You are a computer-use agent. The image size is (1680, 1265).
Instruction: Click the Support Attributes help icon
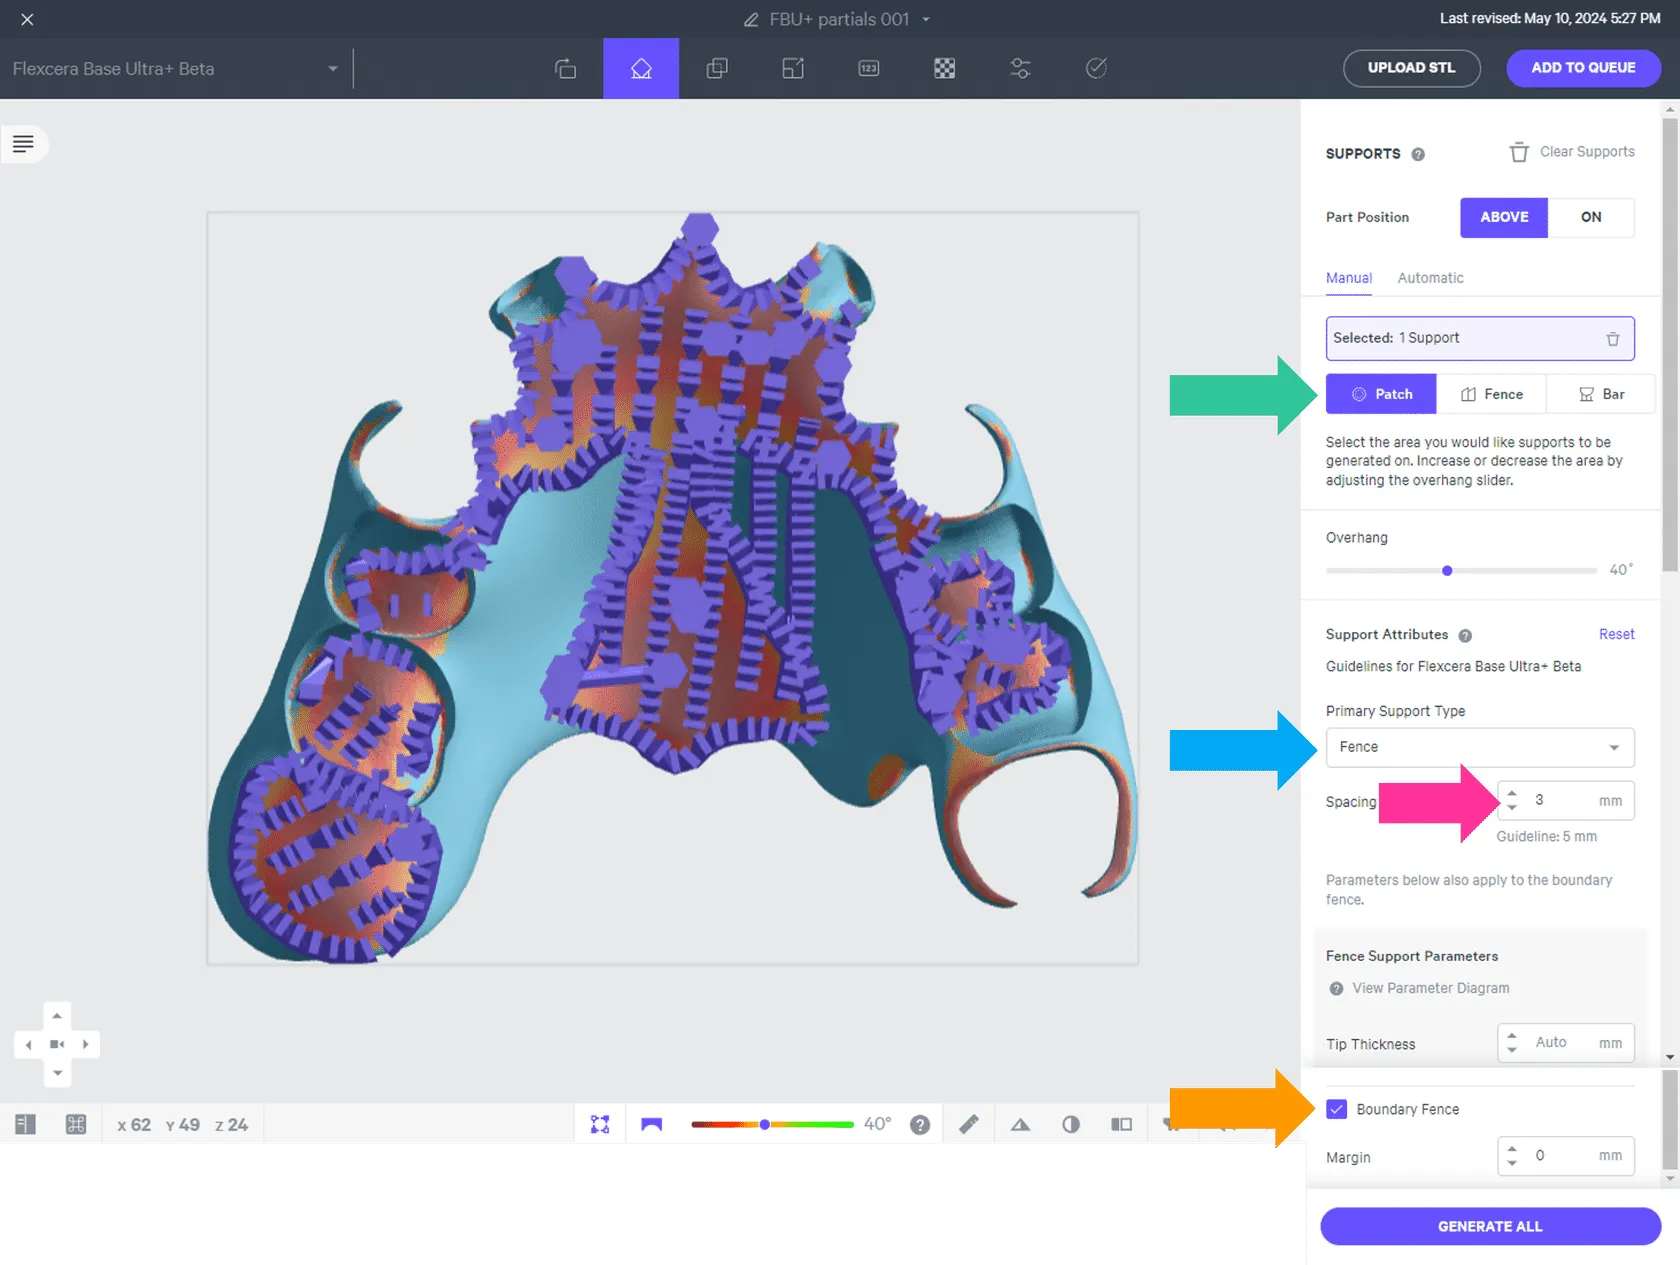point(1465,636)
